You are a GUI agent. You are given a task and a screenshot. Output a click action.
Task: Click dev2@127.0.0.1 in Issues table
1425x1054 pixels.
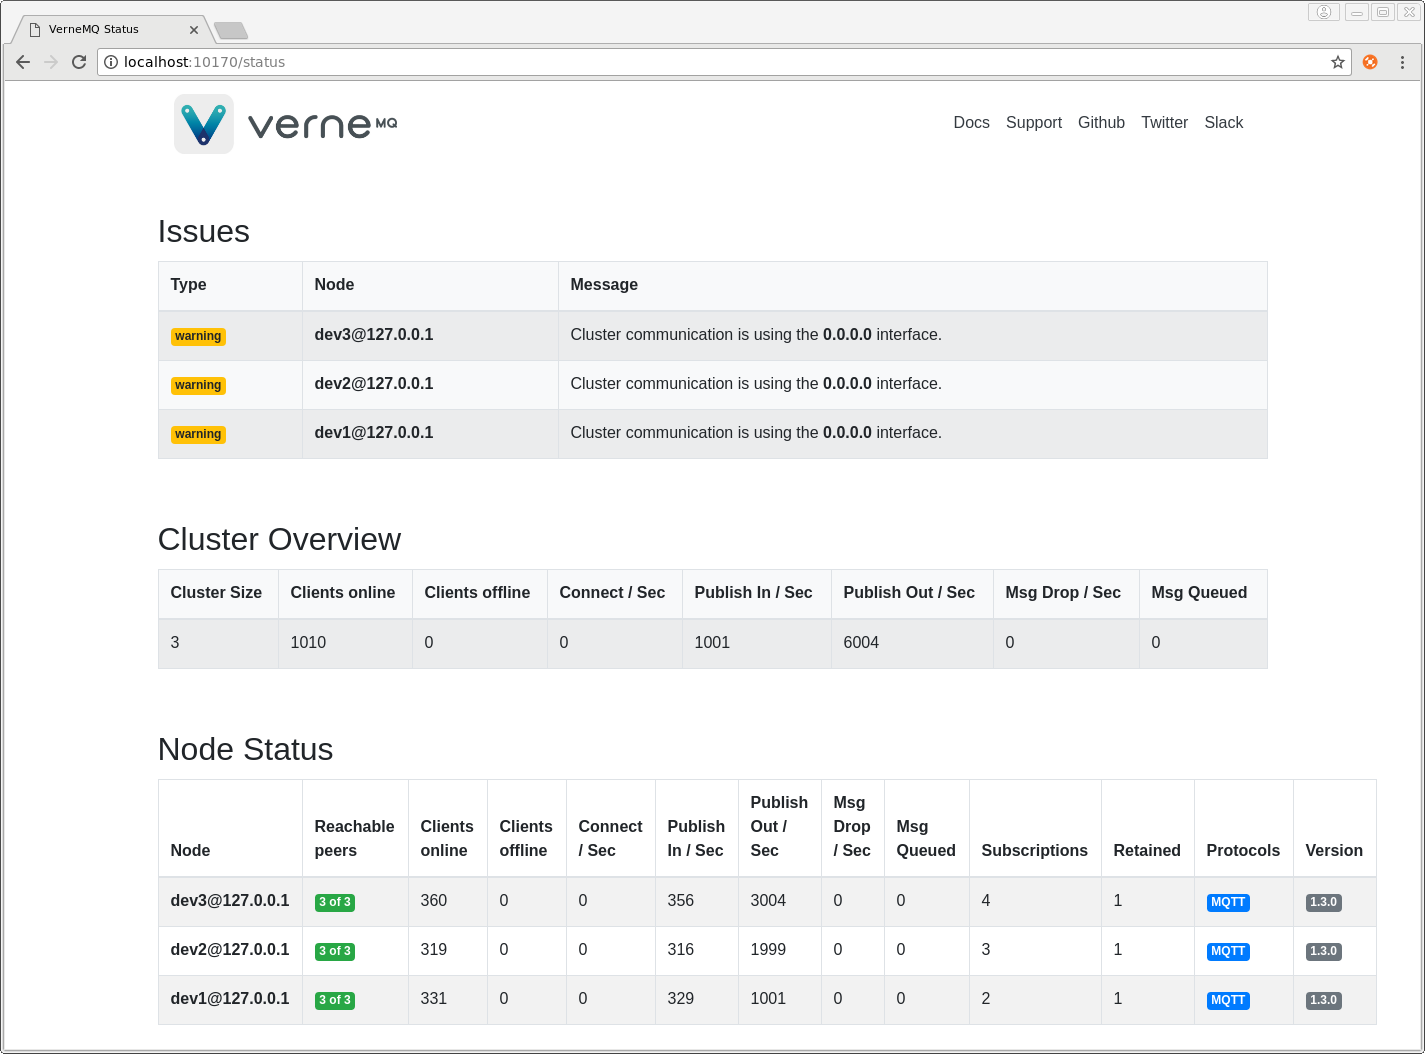374,384
